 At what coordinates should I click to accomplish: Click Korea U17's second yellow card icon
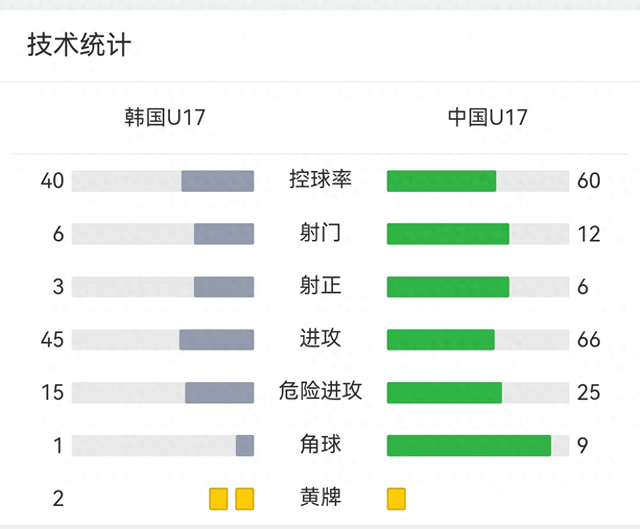coord(245,499)
